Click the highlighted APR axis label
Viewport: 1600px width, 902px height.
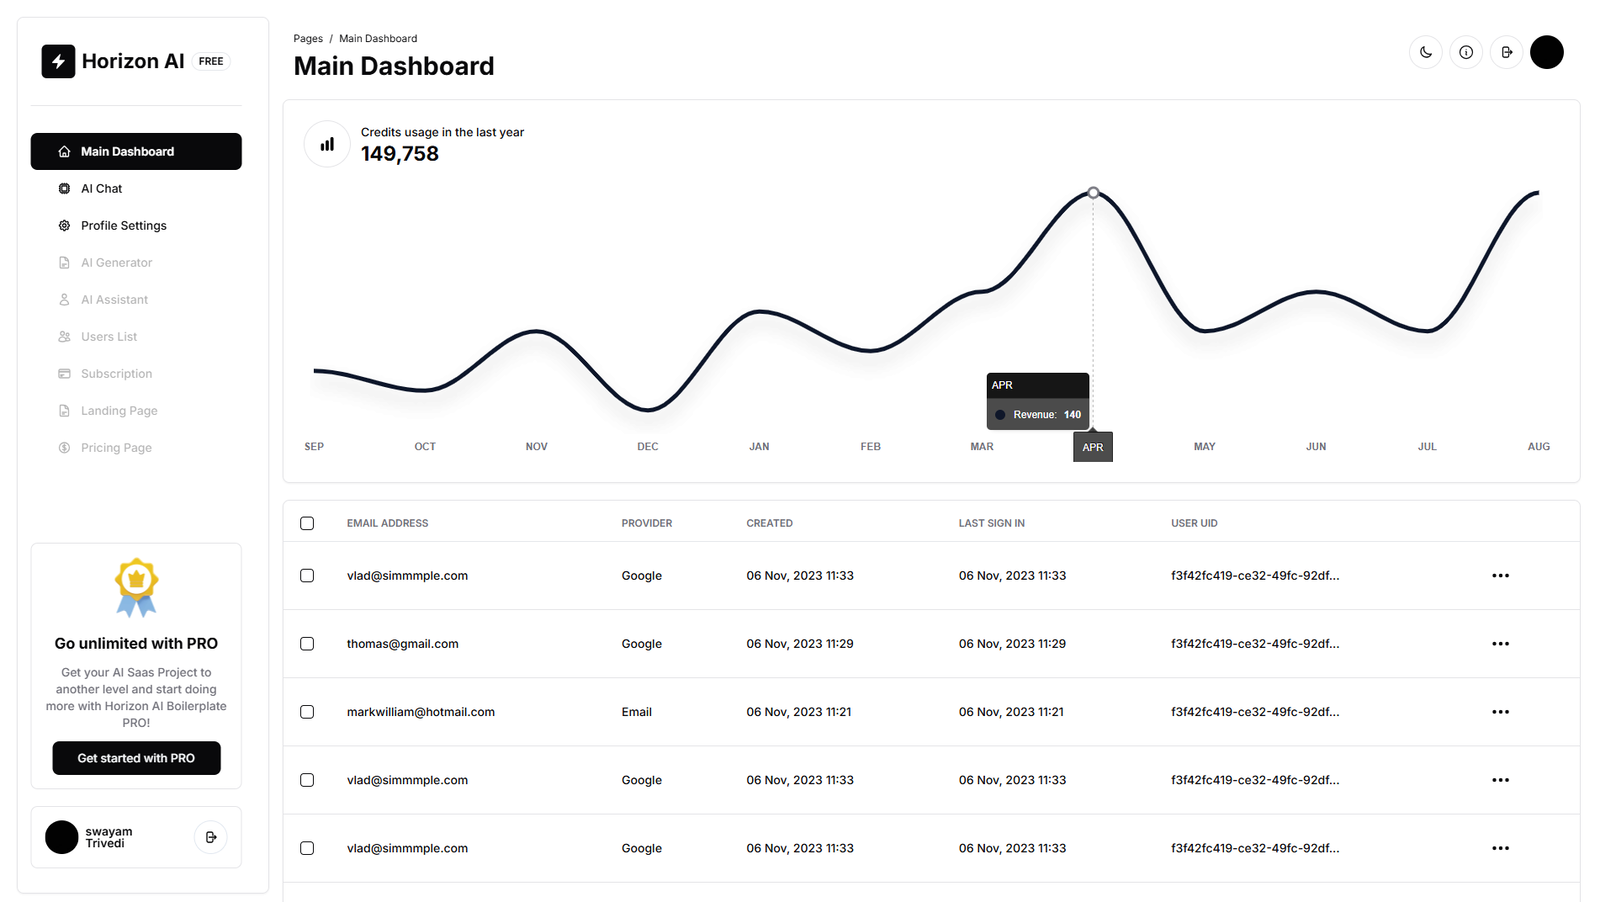click(x=1093, y=447)
